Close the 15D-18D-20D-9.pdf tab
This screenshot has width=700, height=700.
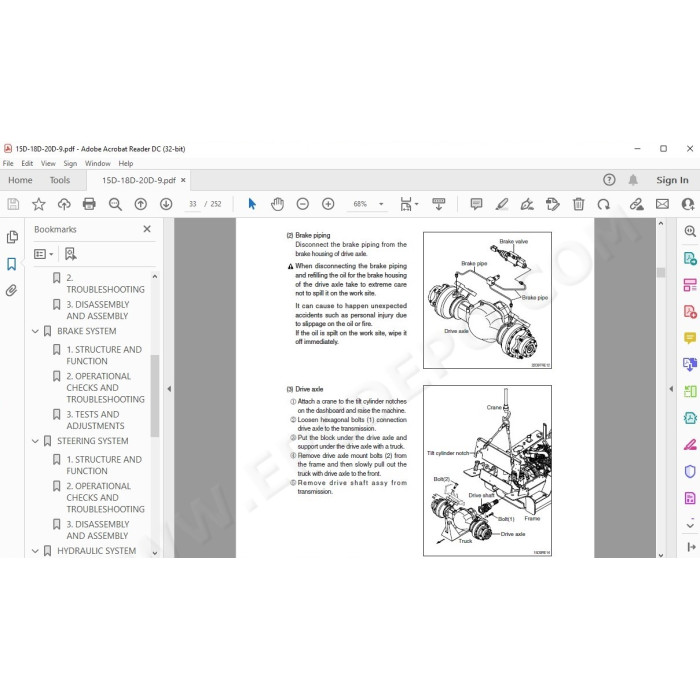click(183, 180)
